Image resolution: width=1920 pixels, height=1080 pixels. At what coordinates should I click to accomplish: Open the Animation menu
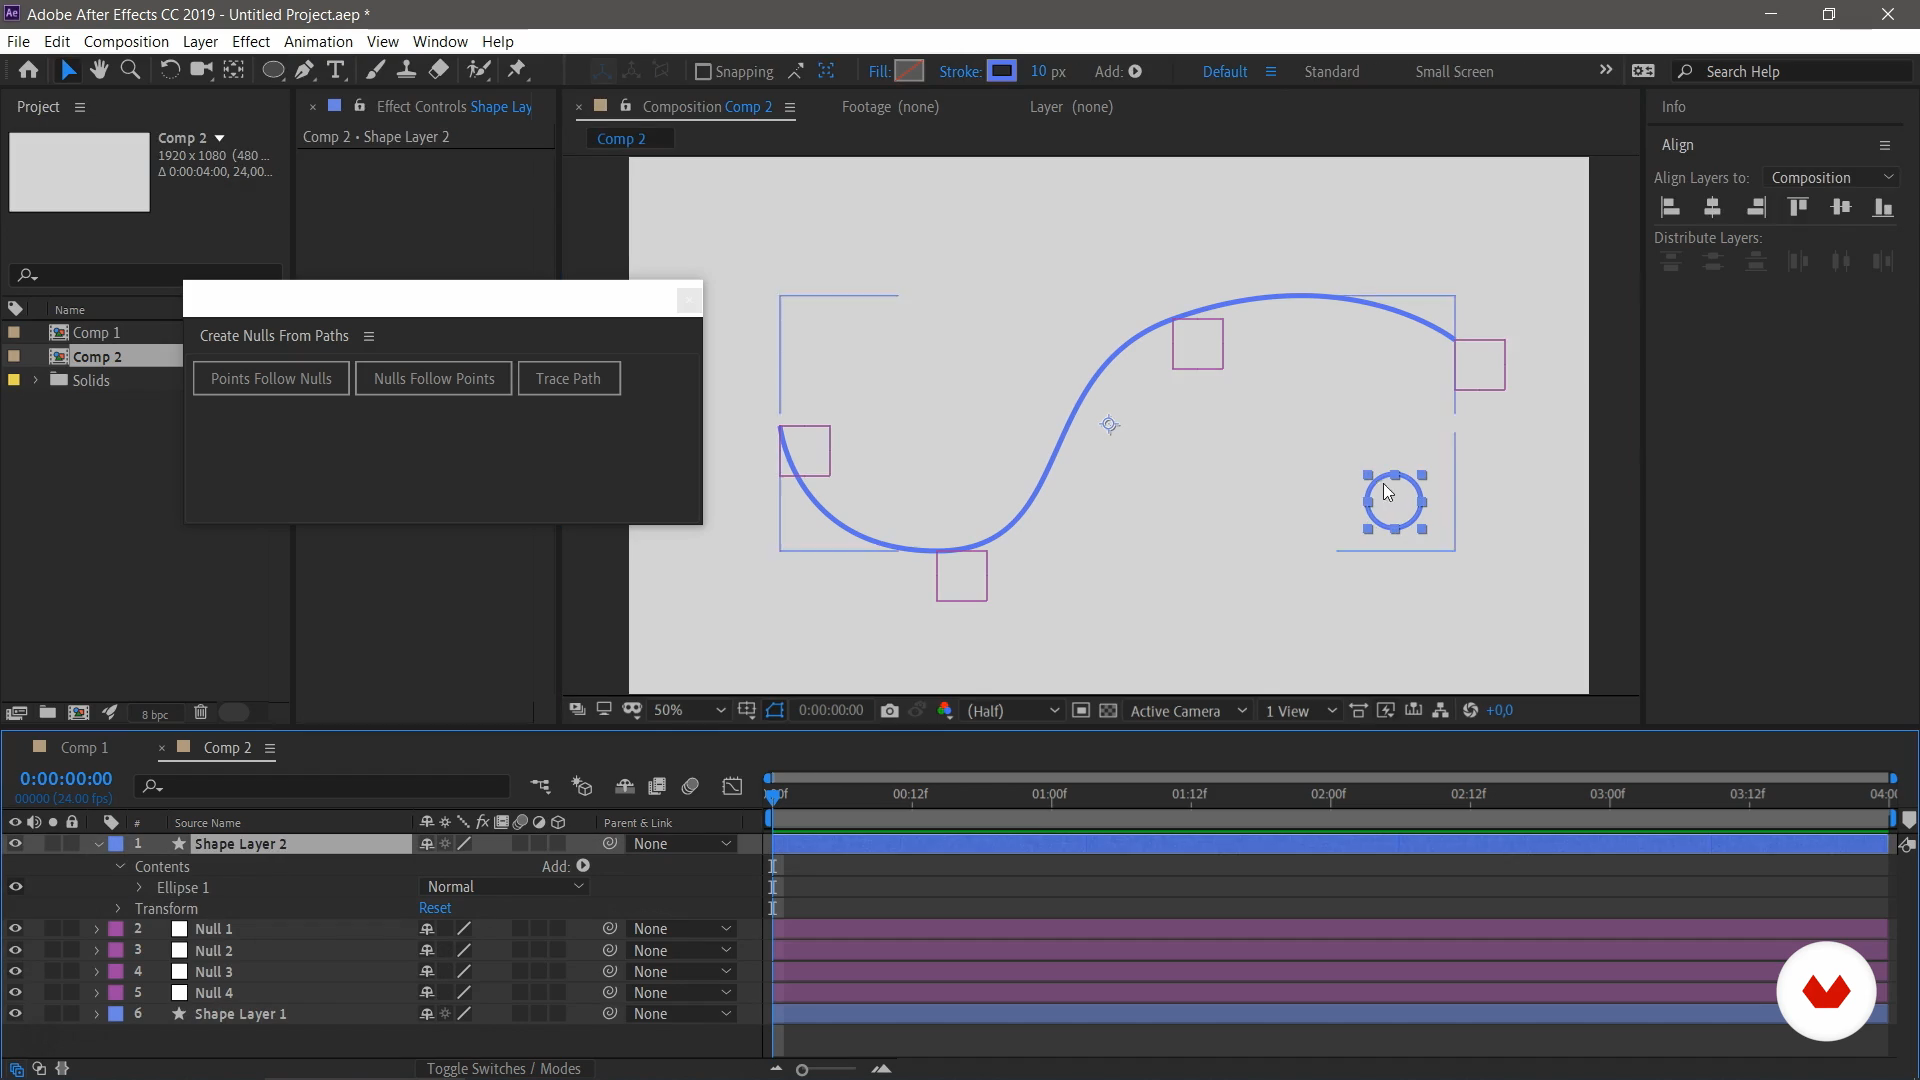pos(318,42)
